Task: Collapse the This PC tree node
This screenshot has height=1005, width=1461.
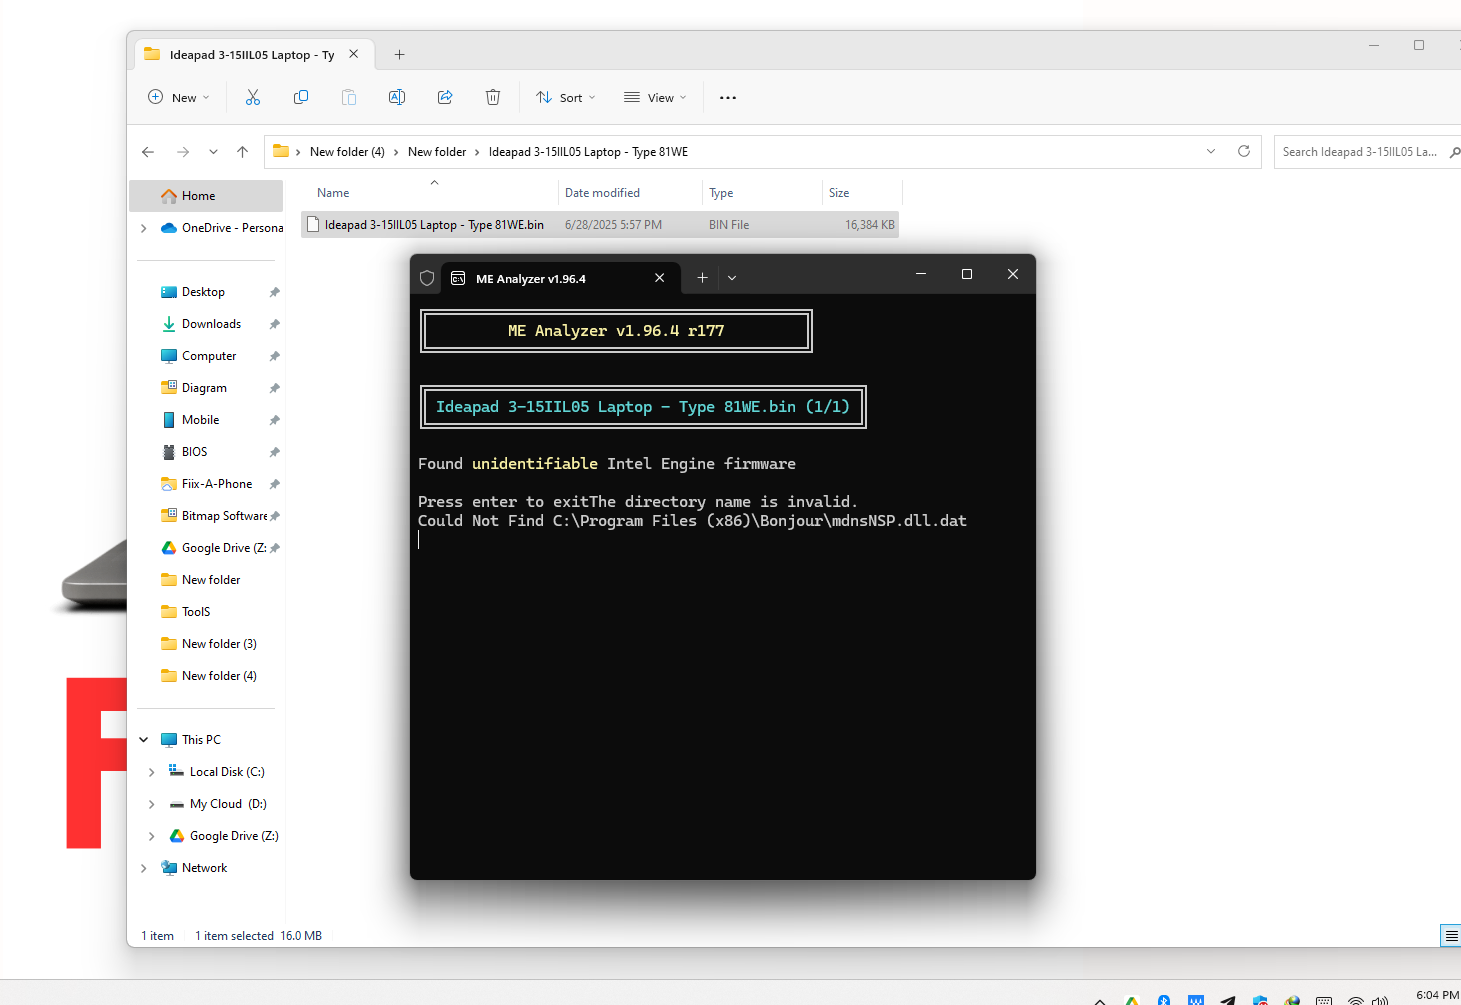Action: coord(144,740)
